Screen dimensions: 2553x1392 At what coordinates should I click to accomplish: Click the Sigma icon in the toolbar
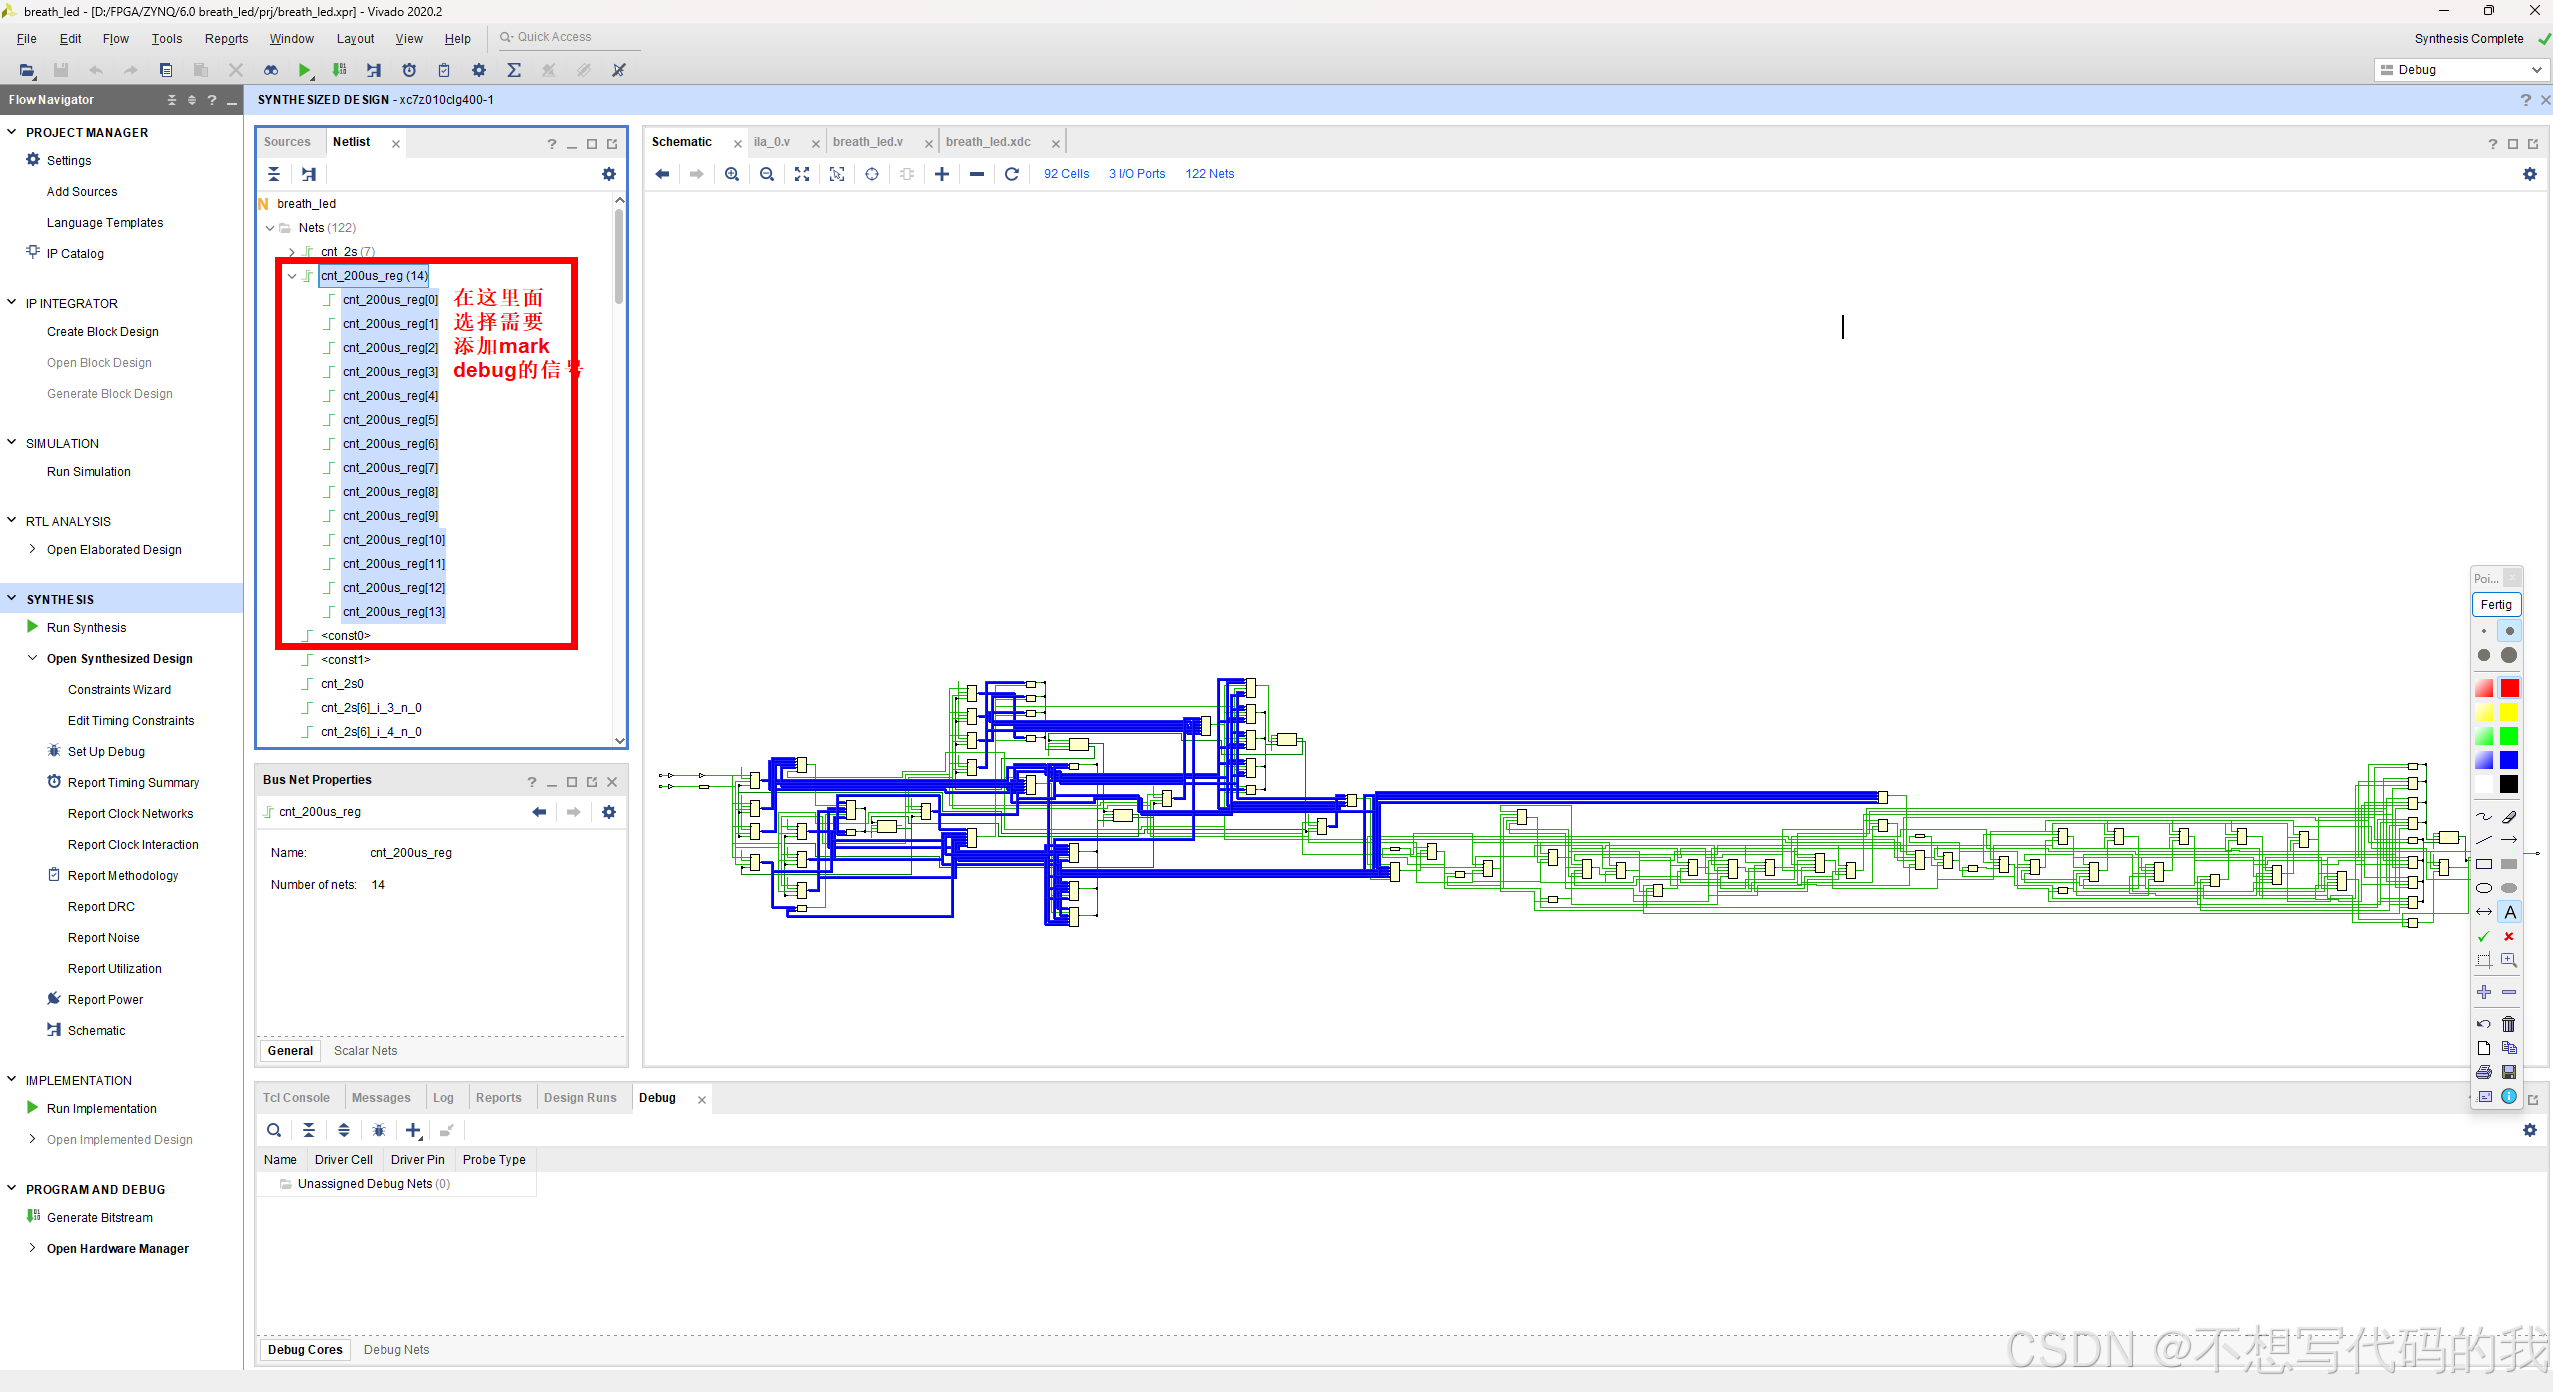514,70
